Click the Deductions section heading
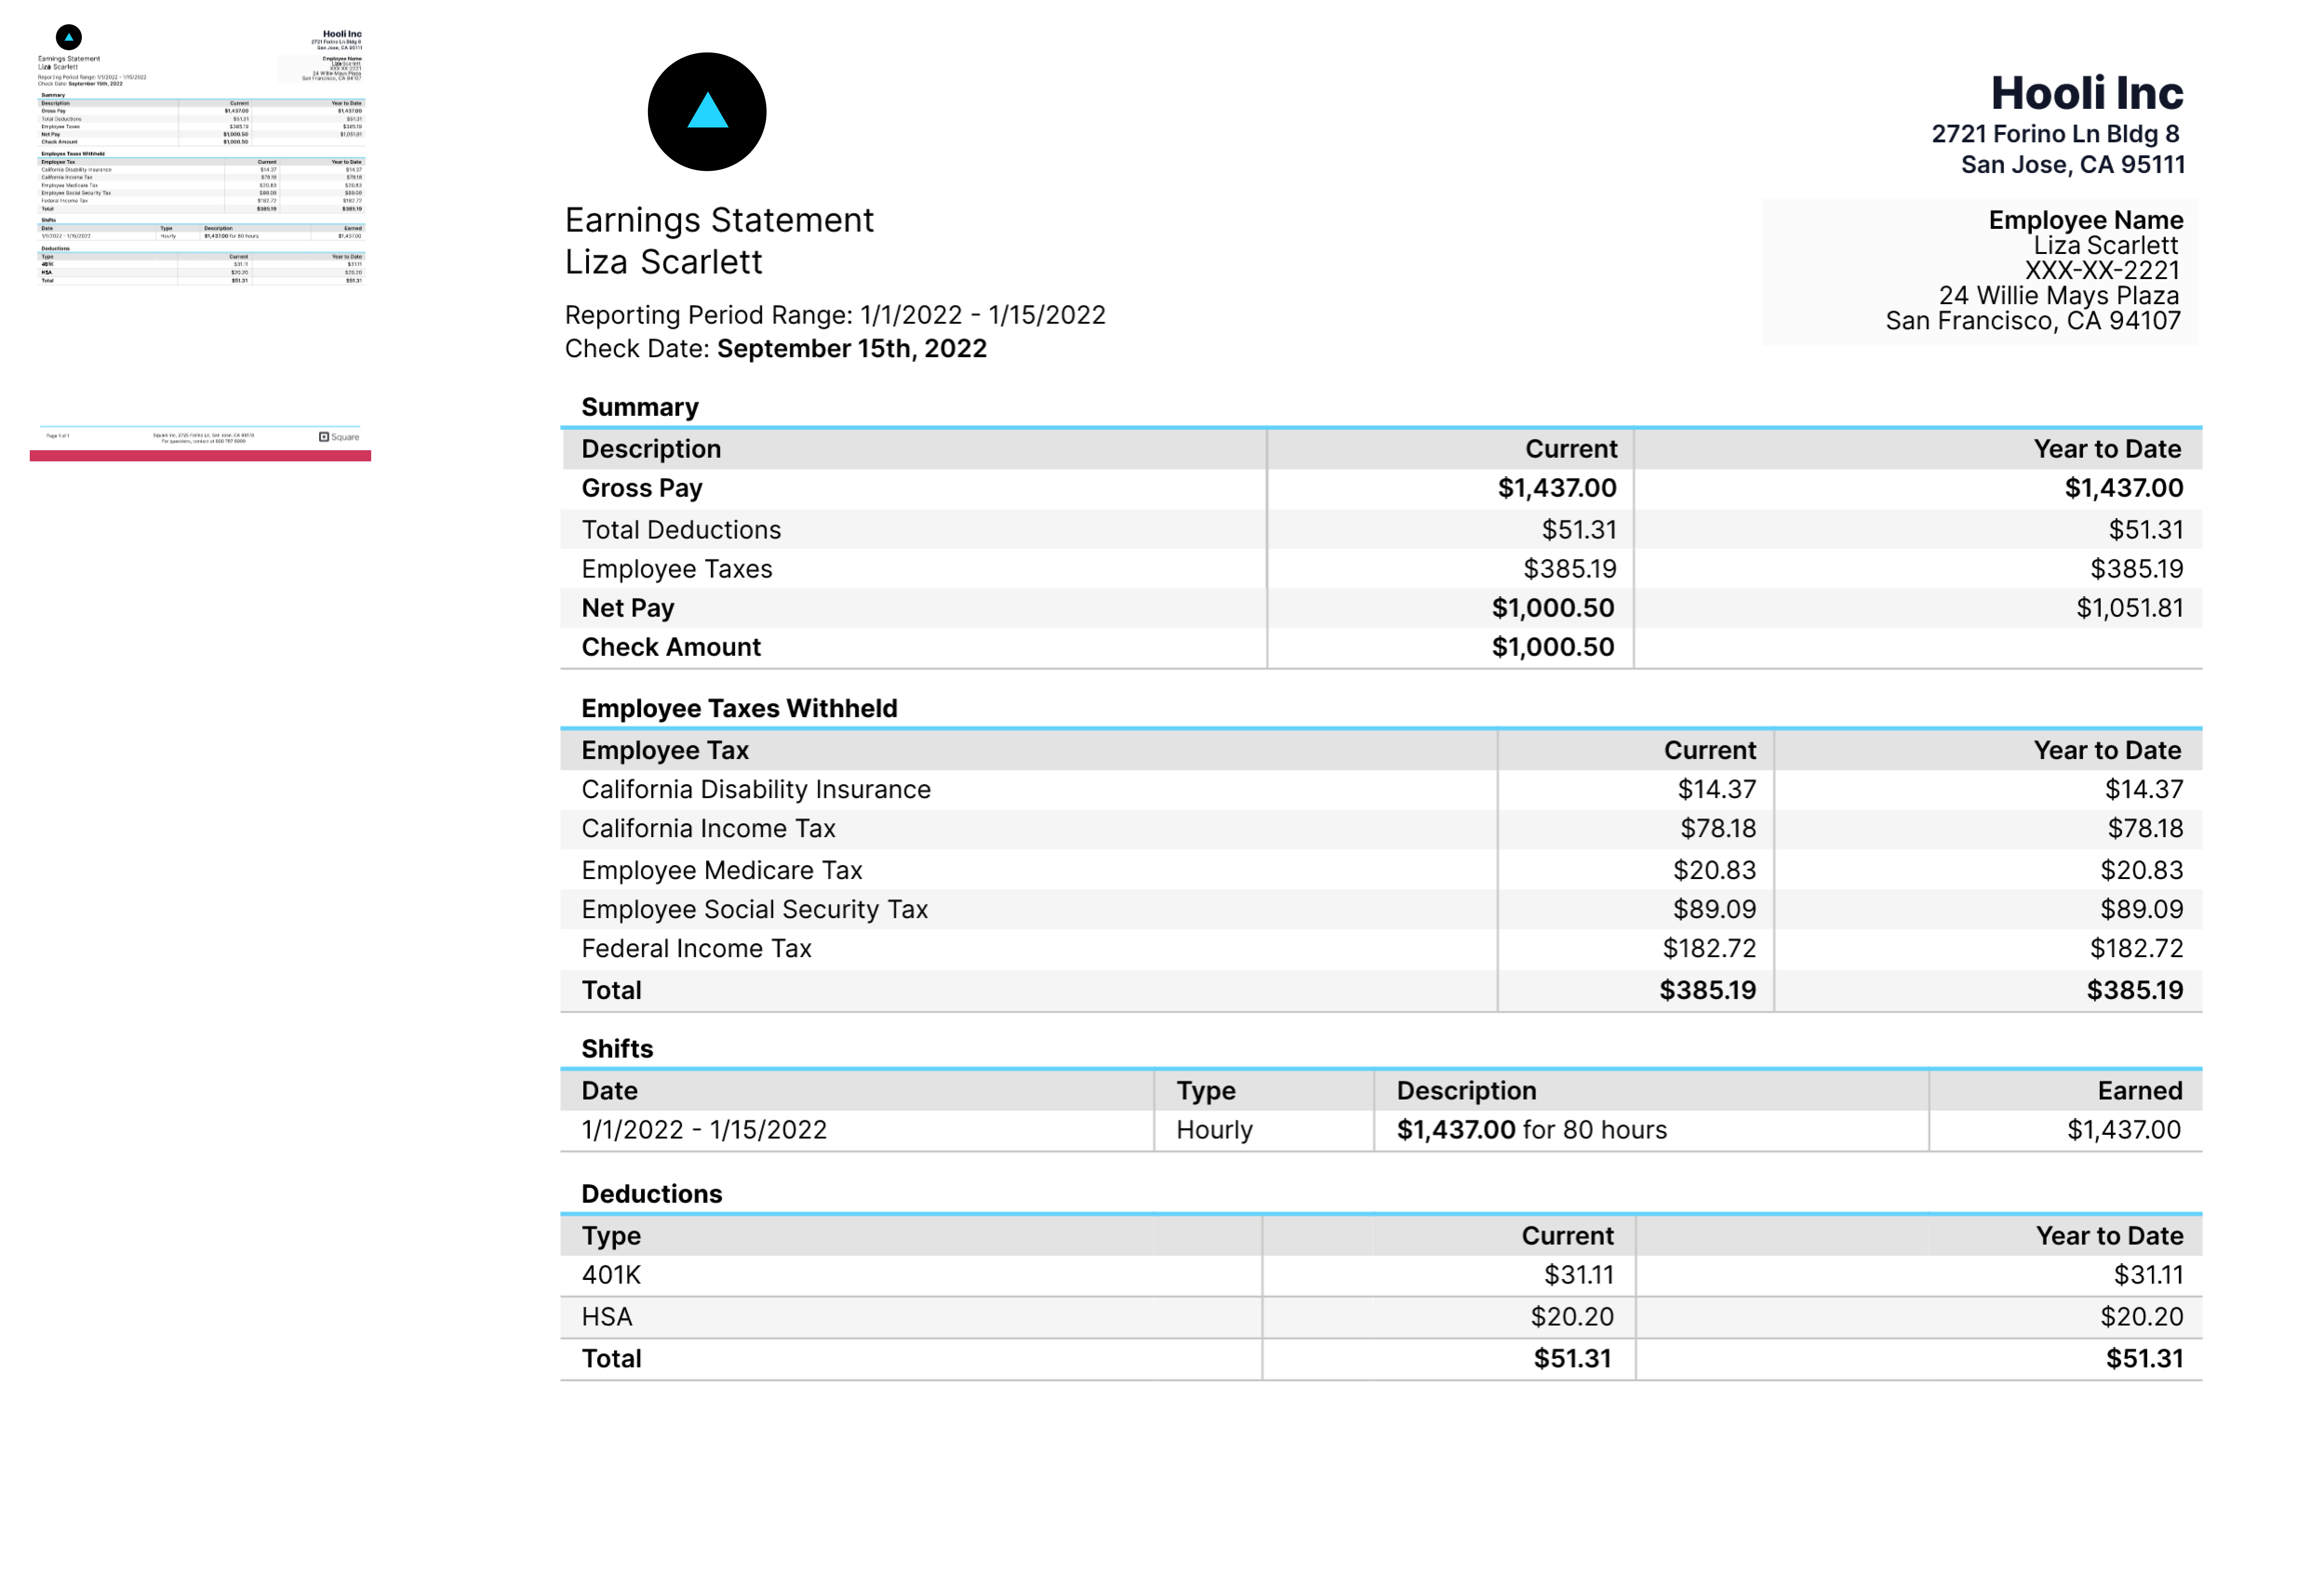The width and height of the screenshot is (2324, 1572). tap(651, 1194)
